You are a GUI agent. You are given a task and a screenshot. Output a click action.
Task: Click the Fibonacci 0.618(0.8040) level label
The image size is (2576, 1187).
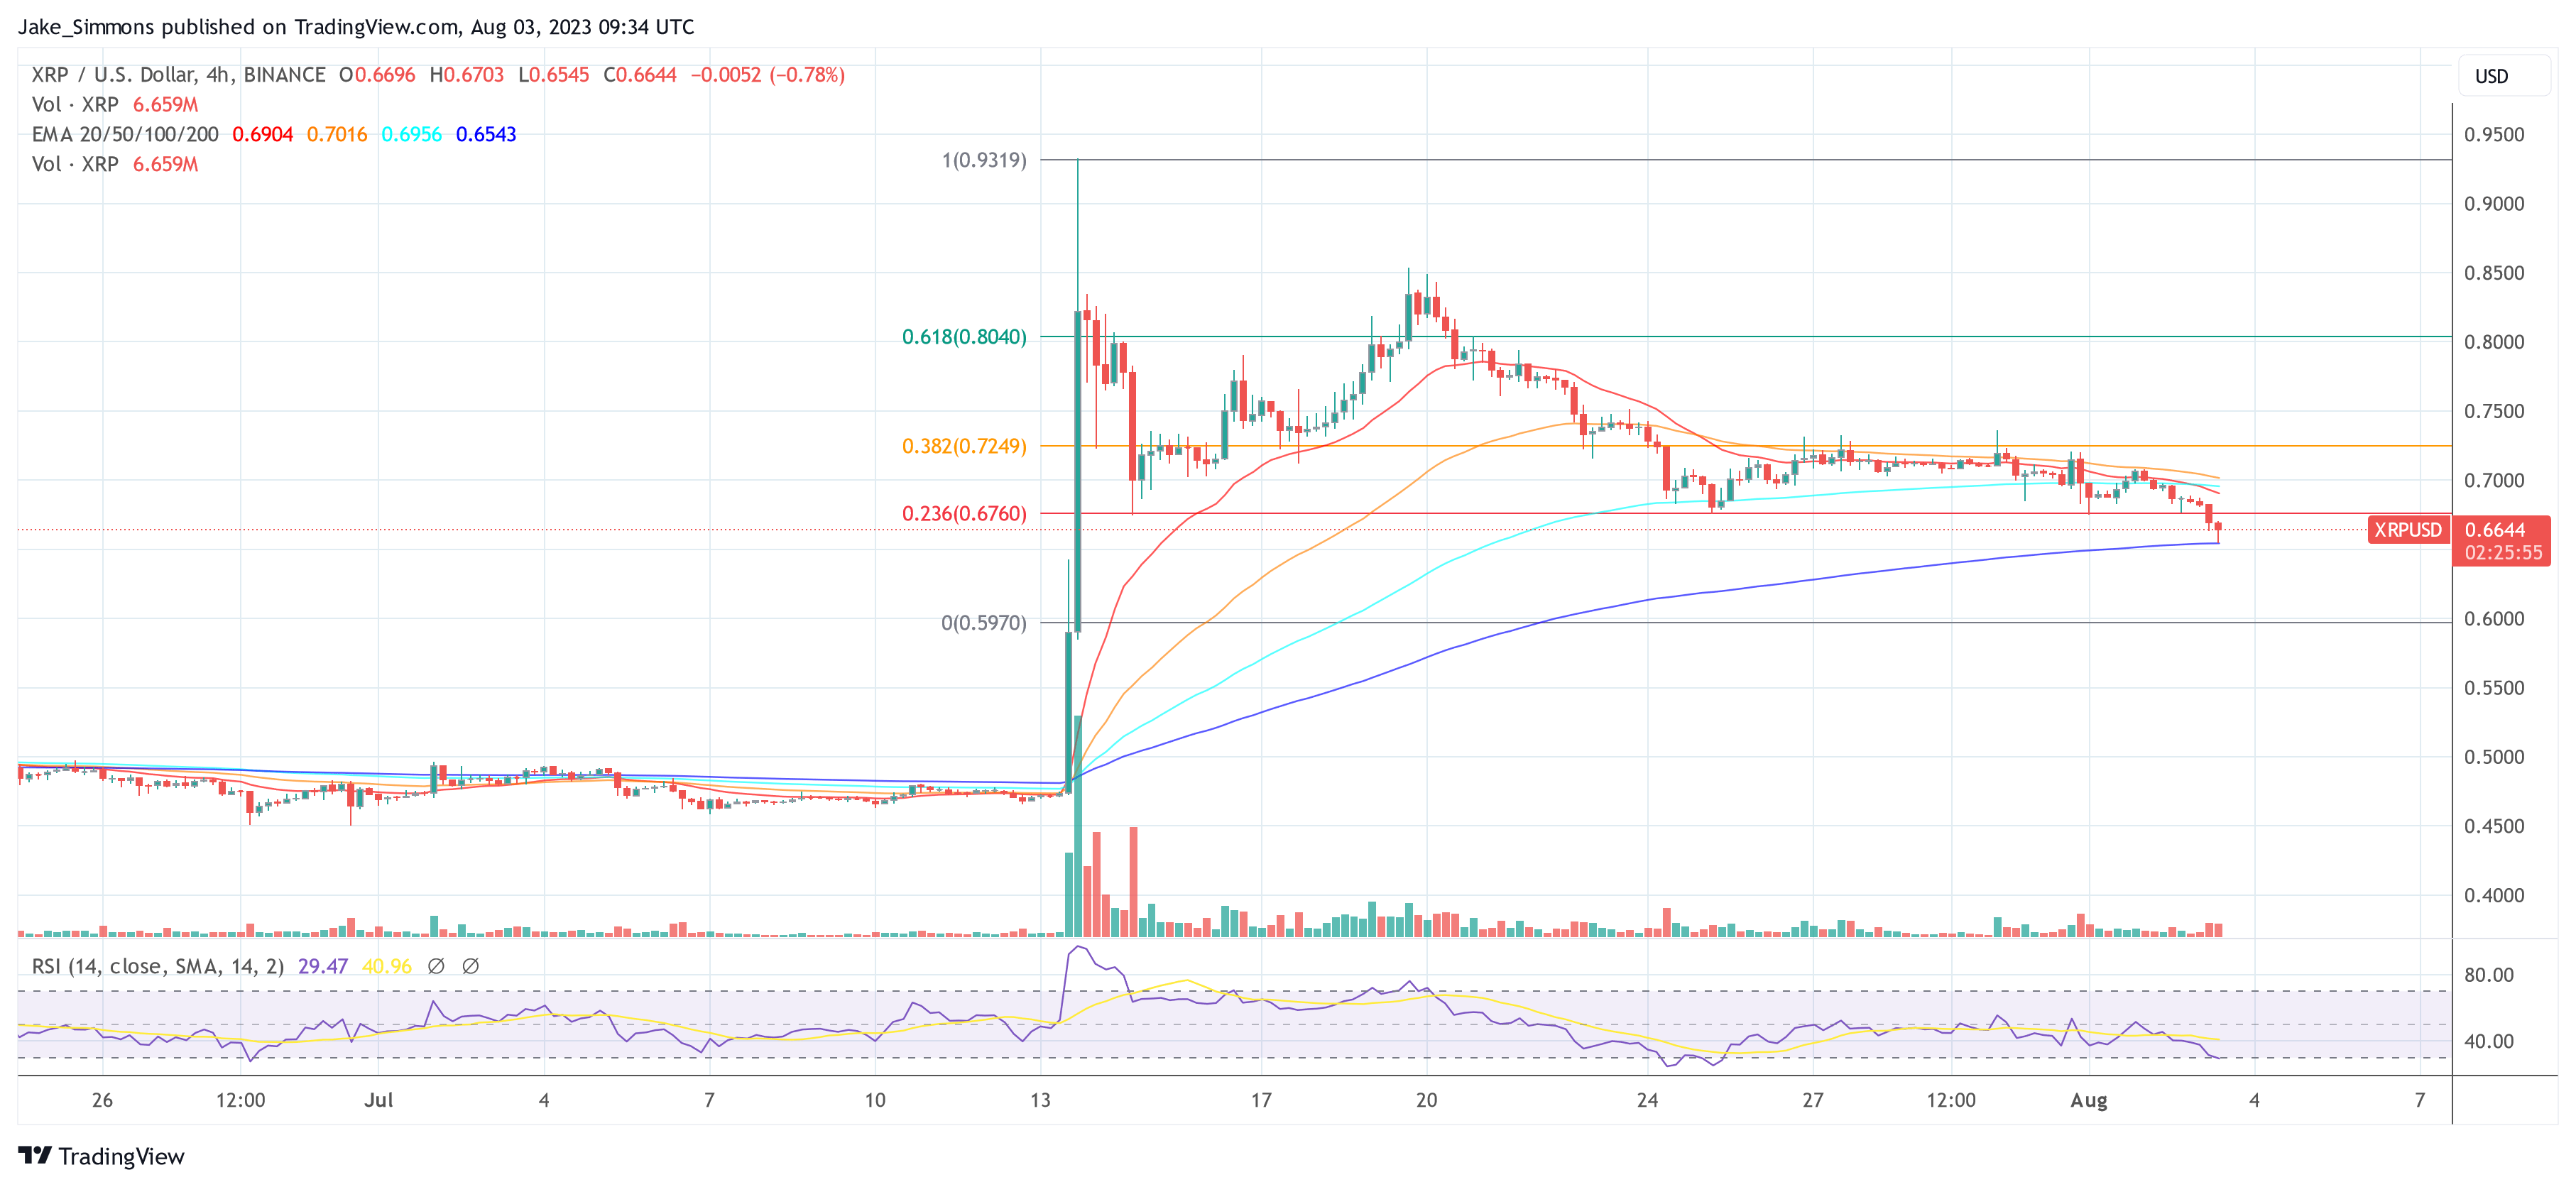[964, 337]
